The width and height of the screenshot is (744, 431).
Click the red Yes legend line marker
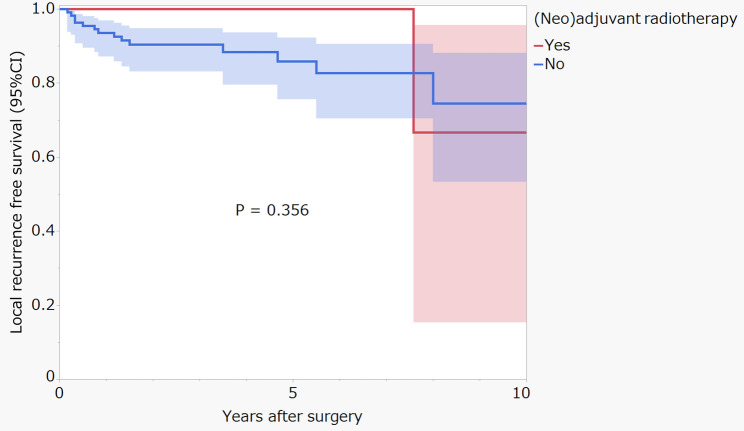tap(538, 46)
